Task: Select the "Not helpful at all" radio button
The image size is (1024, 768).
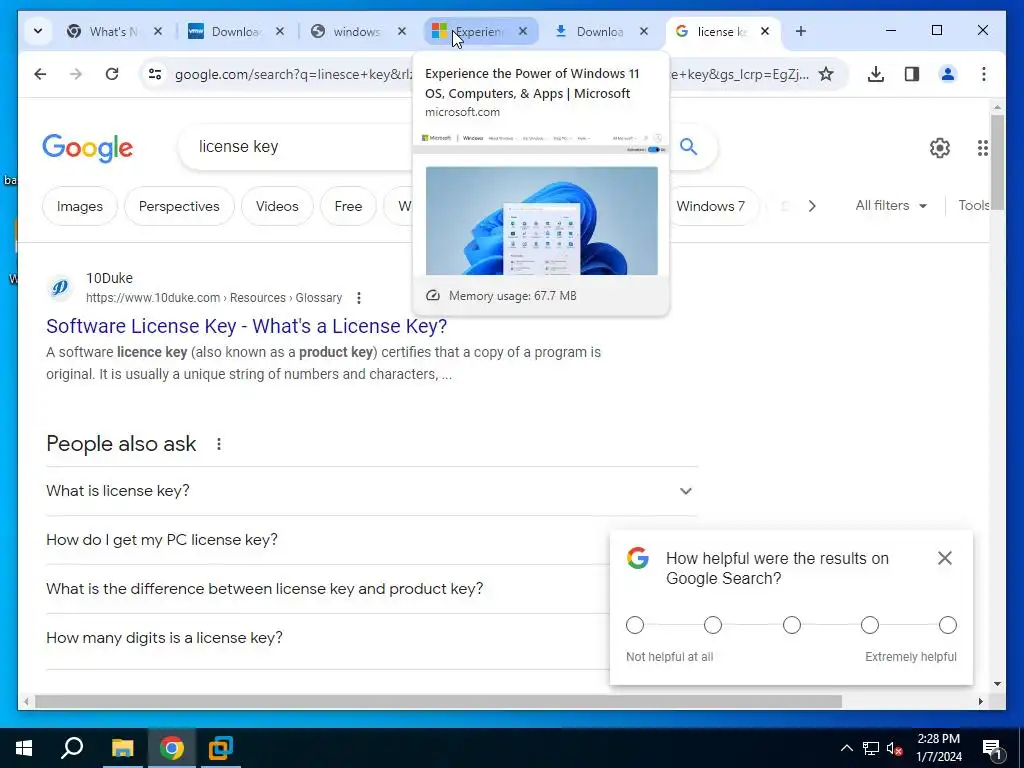Action: [x=635, y=625]
